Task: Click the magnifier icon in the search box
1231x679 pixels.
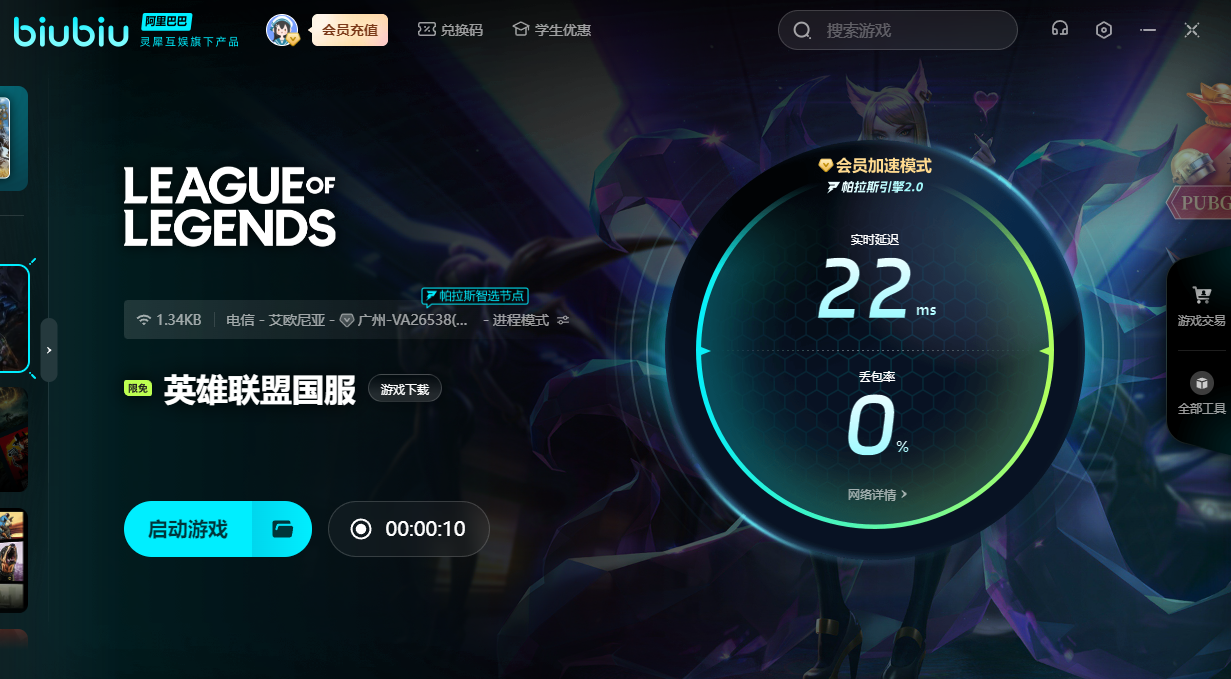Action: pyautogui.click(x=802, y=30)
